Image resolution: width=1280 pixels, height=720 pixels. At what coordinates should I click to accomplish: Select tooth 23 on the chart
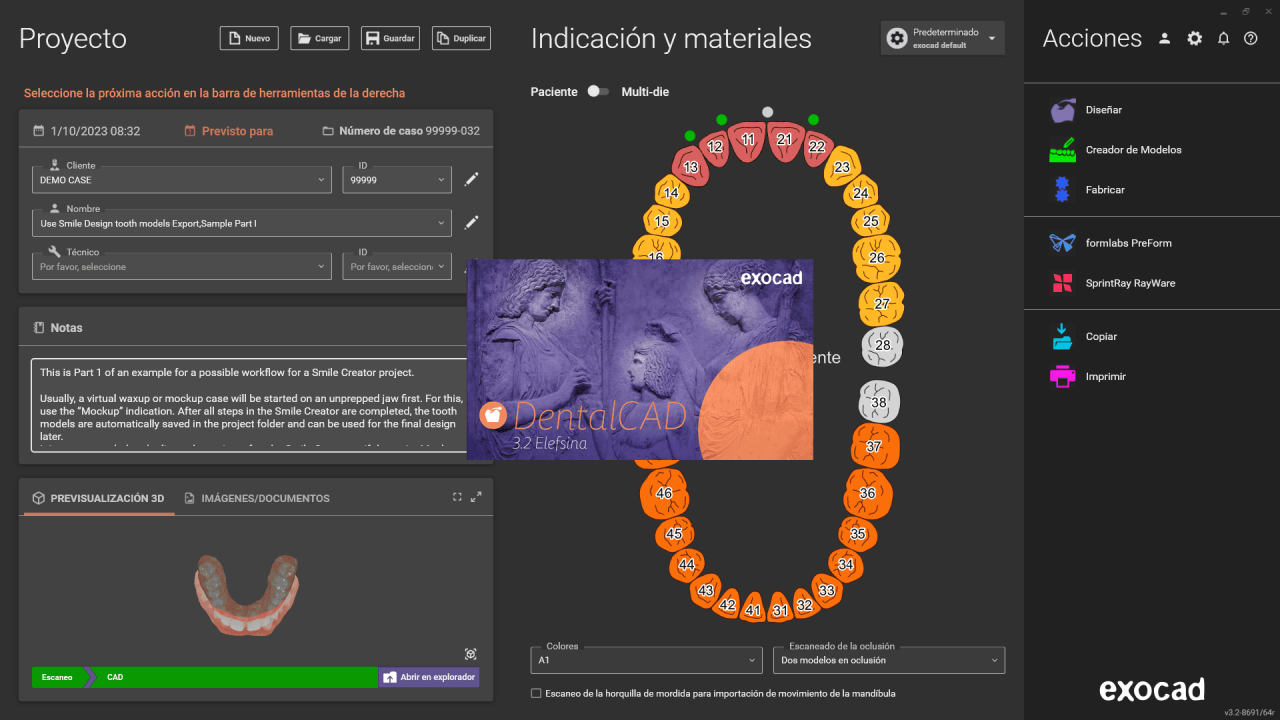[842, 167]
